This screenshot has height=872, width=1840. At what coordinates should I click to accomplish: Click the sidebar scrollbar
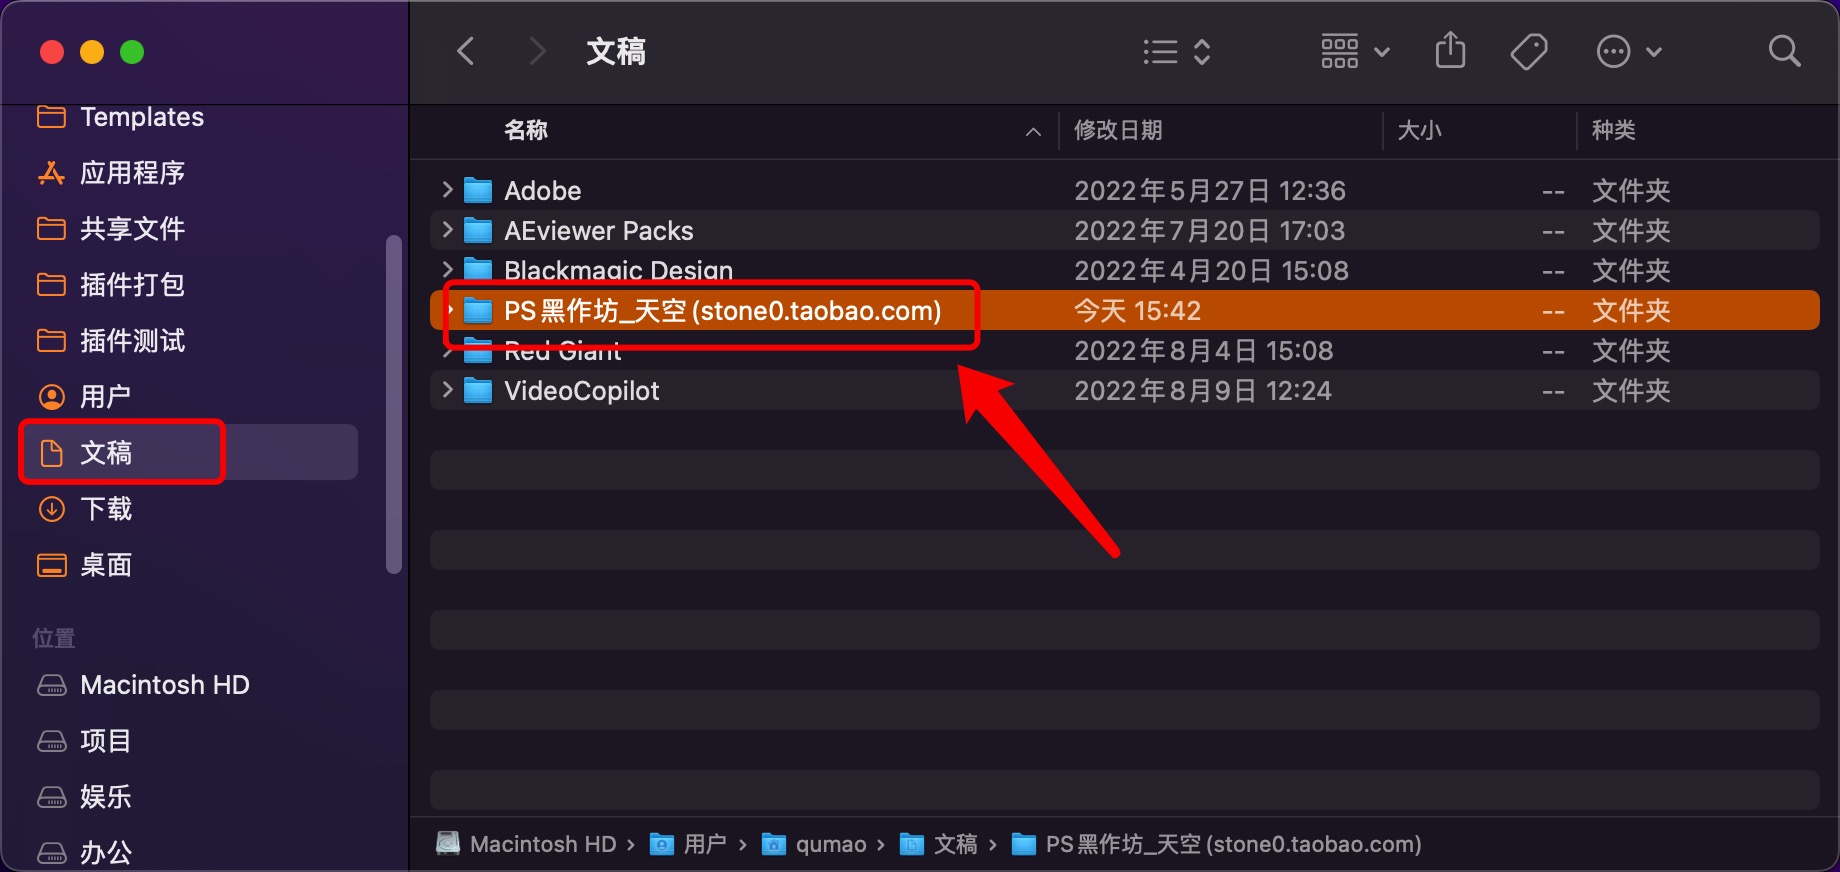[394, 404]
